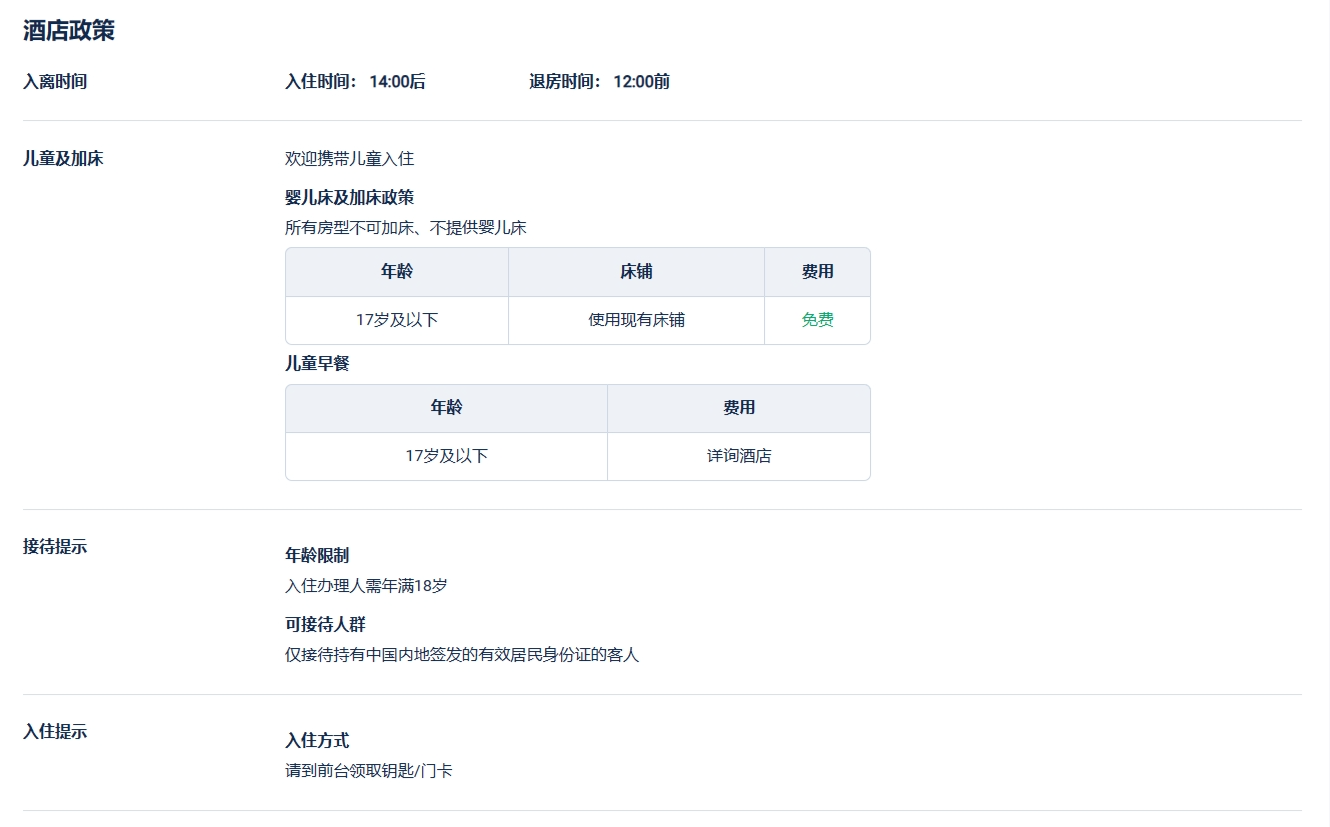This screenshot has width=1330, height=827.
Task: Select the 入离时间 section label
Action: tap(55, 82)
